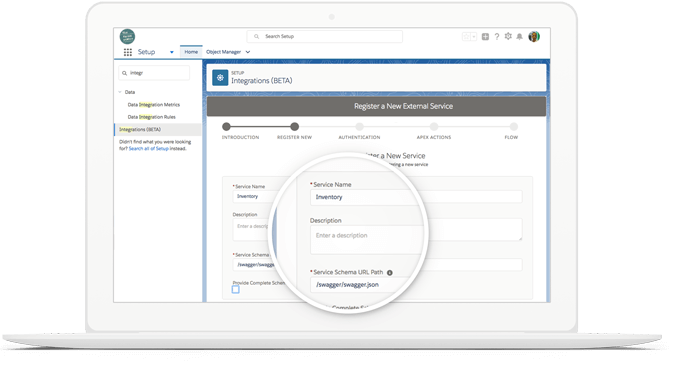Click the magnified Service Name field with Inventory
680x391 pixels.
366,197
